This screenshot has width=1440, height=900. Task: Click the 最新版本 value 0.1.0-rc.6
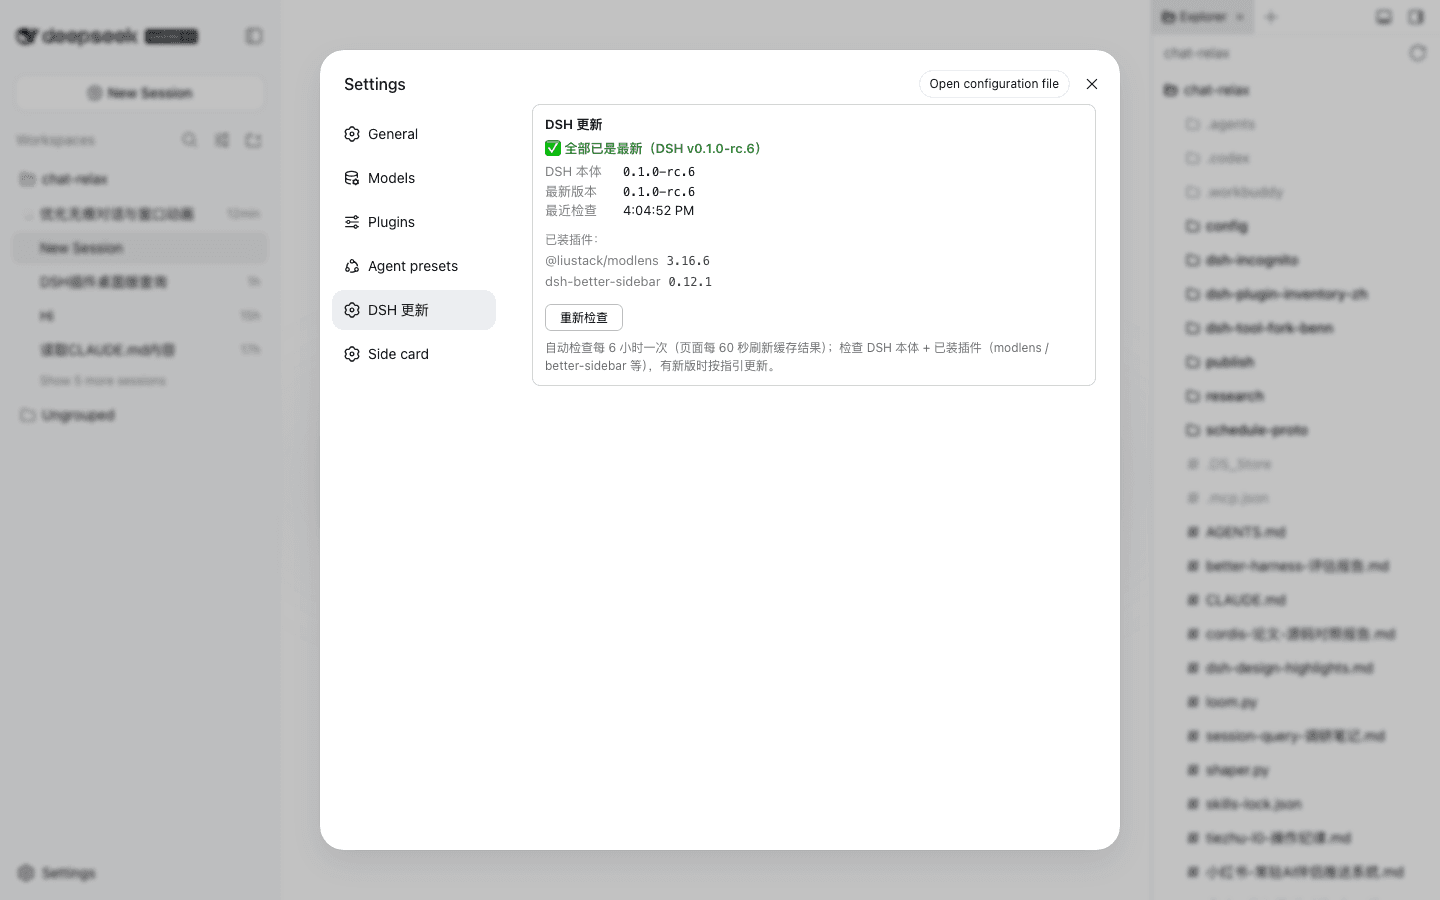[x=659, y=192]
